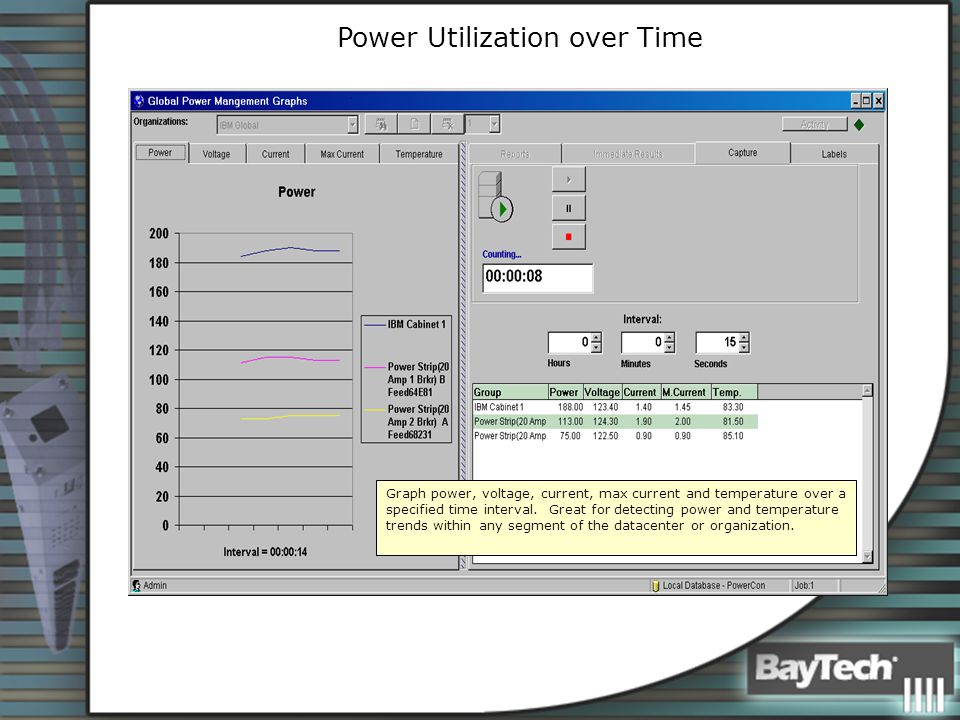Sort by the Group column header
The image size is (960, 720).
[x=510, y=392]
